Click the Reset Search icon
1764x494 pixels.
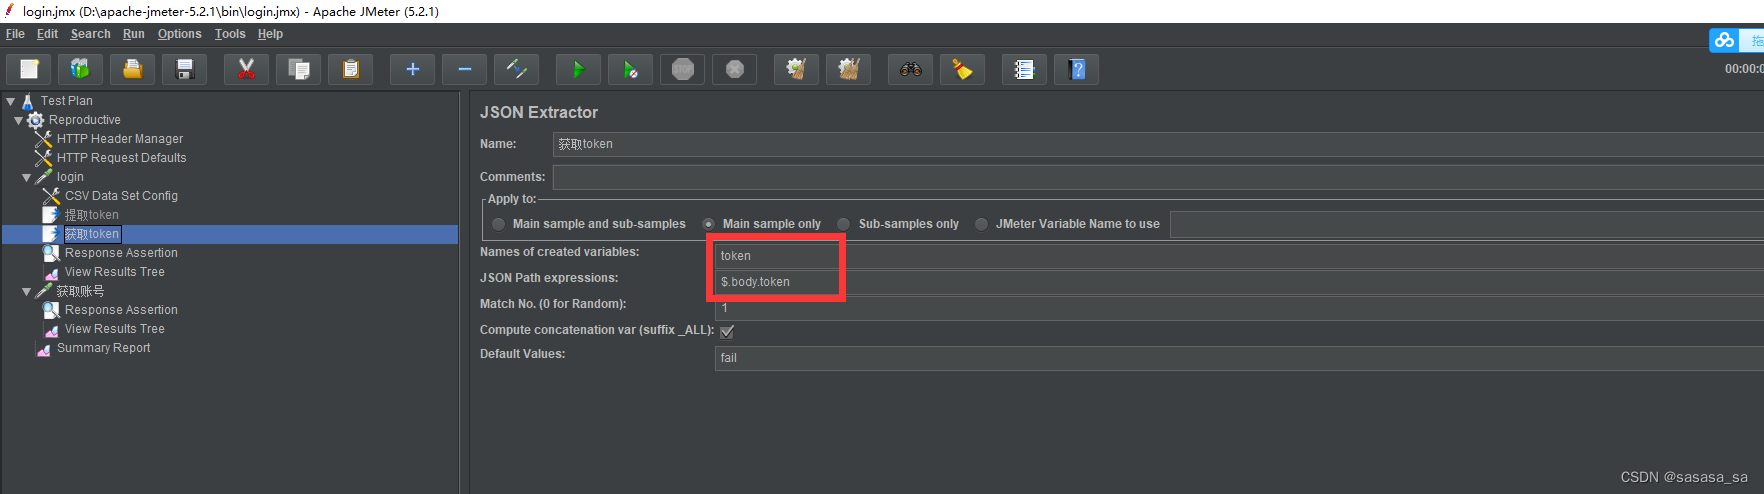963,69
